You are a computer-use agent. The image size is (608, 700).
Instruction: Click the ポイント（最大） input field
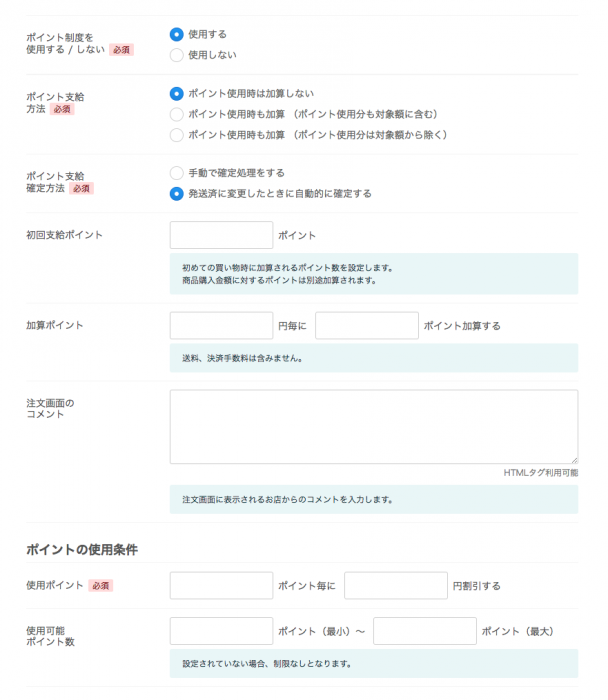[425, 631]
